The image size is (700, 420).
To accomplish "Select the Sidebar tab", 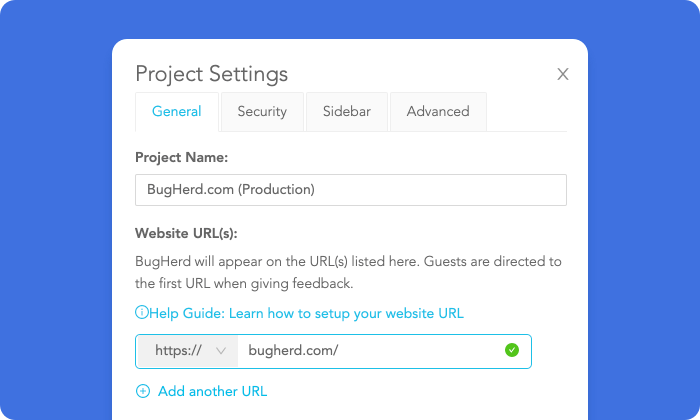I will (347, 112).
